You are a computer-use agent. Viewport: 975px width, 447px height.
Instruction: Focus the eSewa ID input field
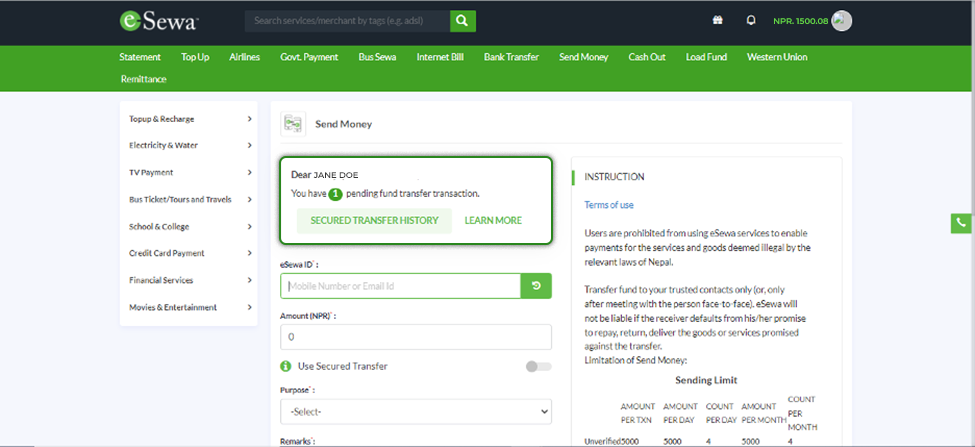click(x=401, y=286)
